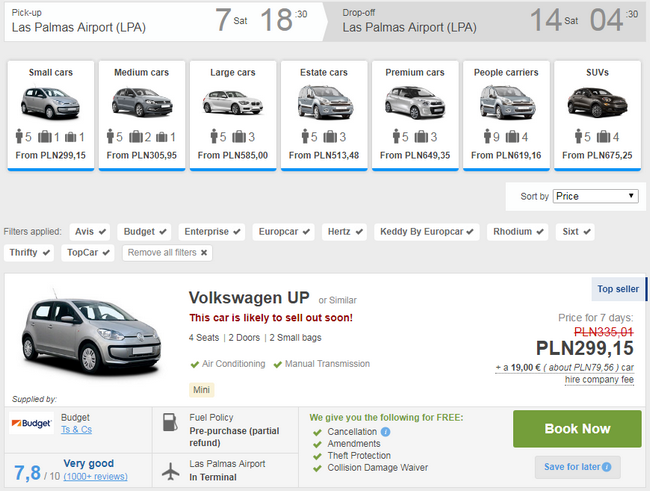The width and height of the screenshot is (650, 491).
Task: Click the Pick-up Las Palmas Airport section
Action: [164, 21]
